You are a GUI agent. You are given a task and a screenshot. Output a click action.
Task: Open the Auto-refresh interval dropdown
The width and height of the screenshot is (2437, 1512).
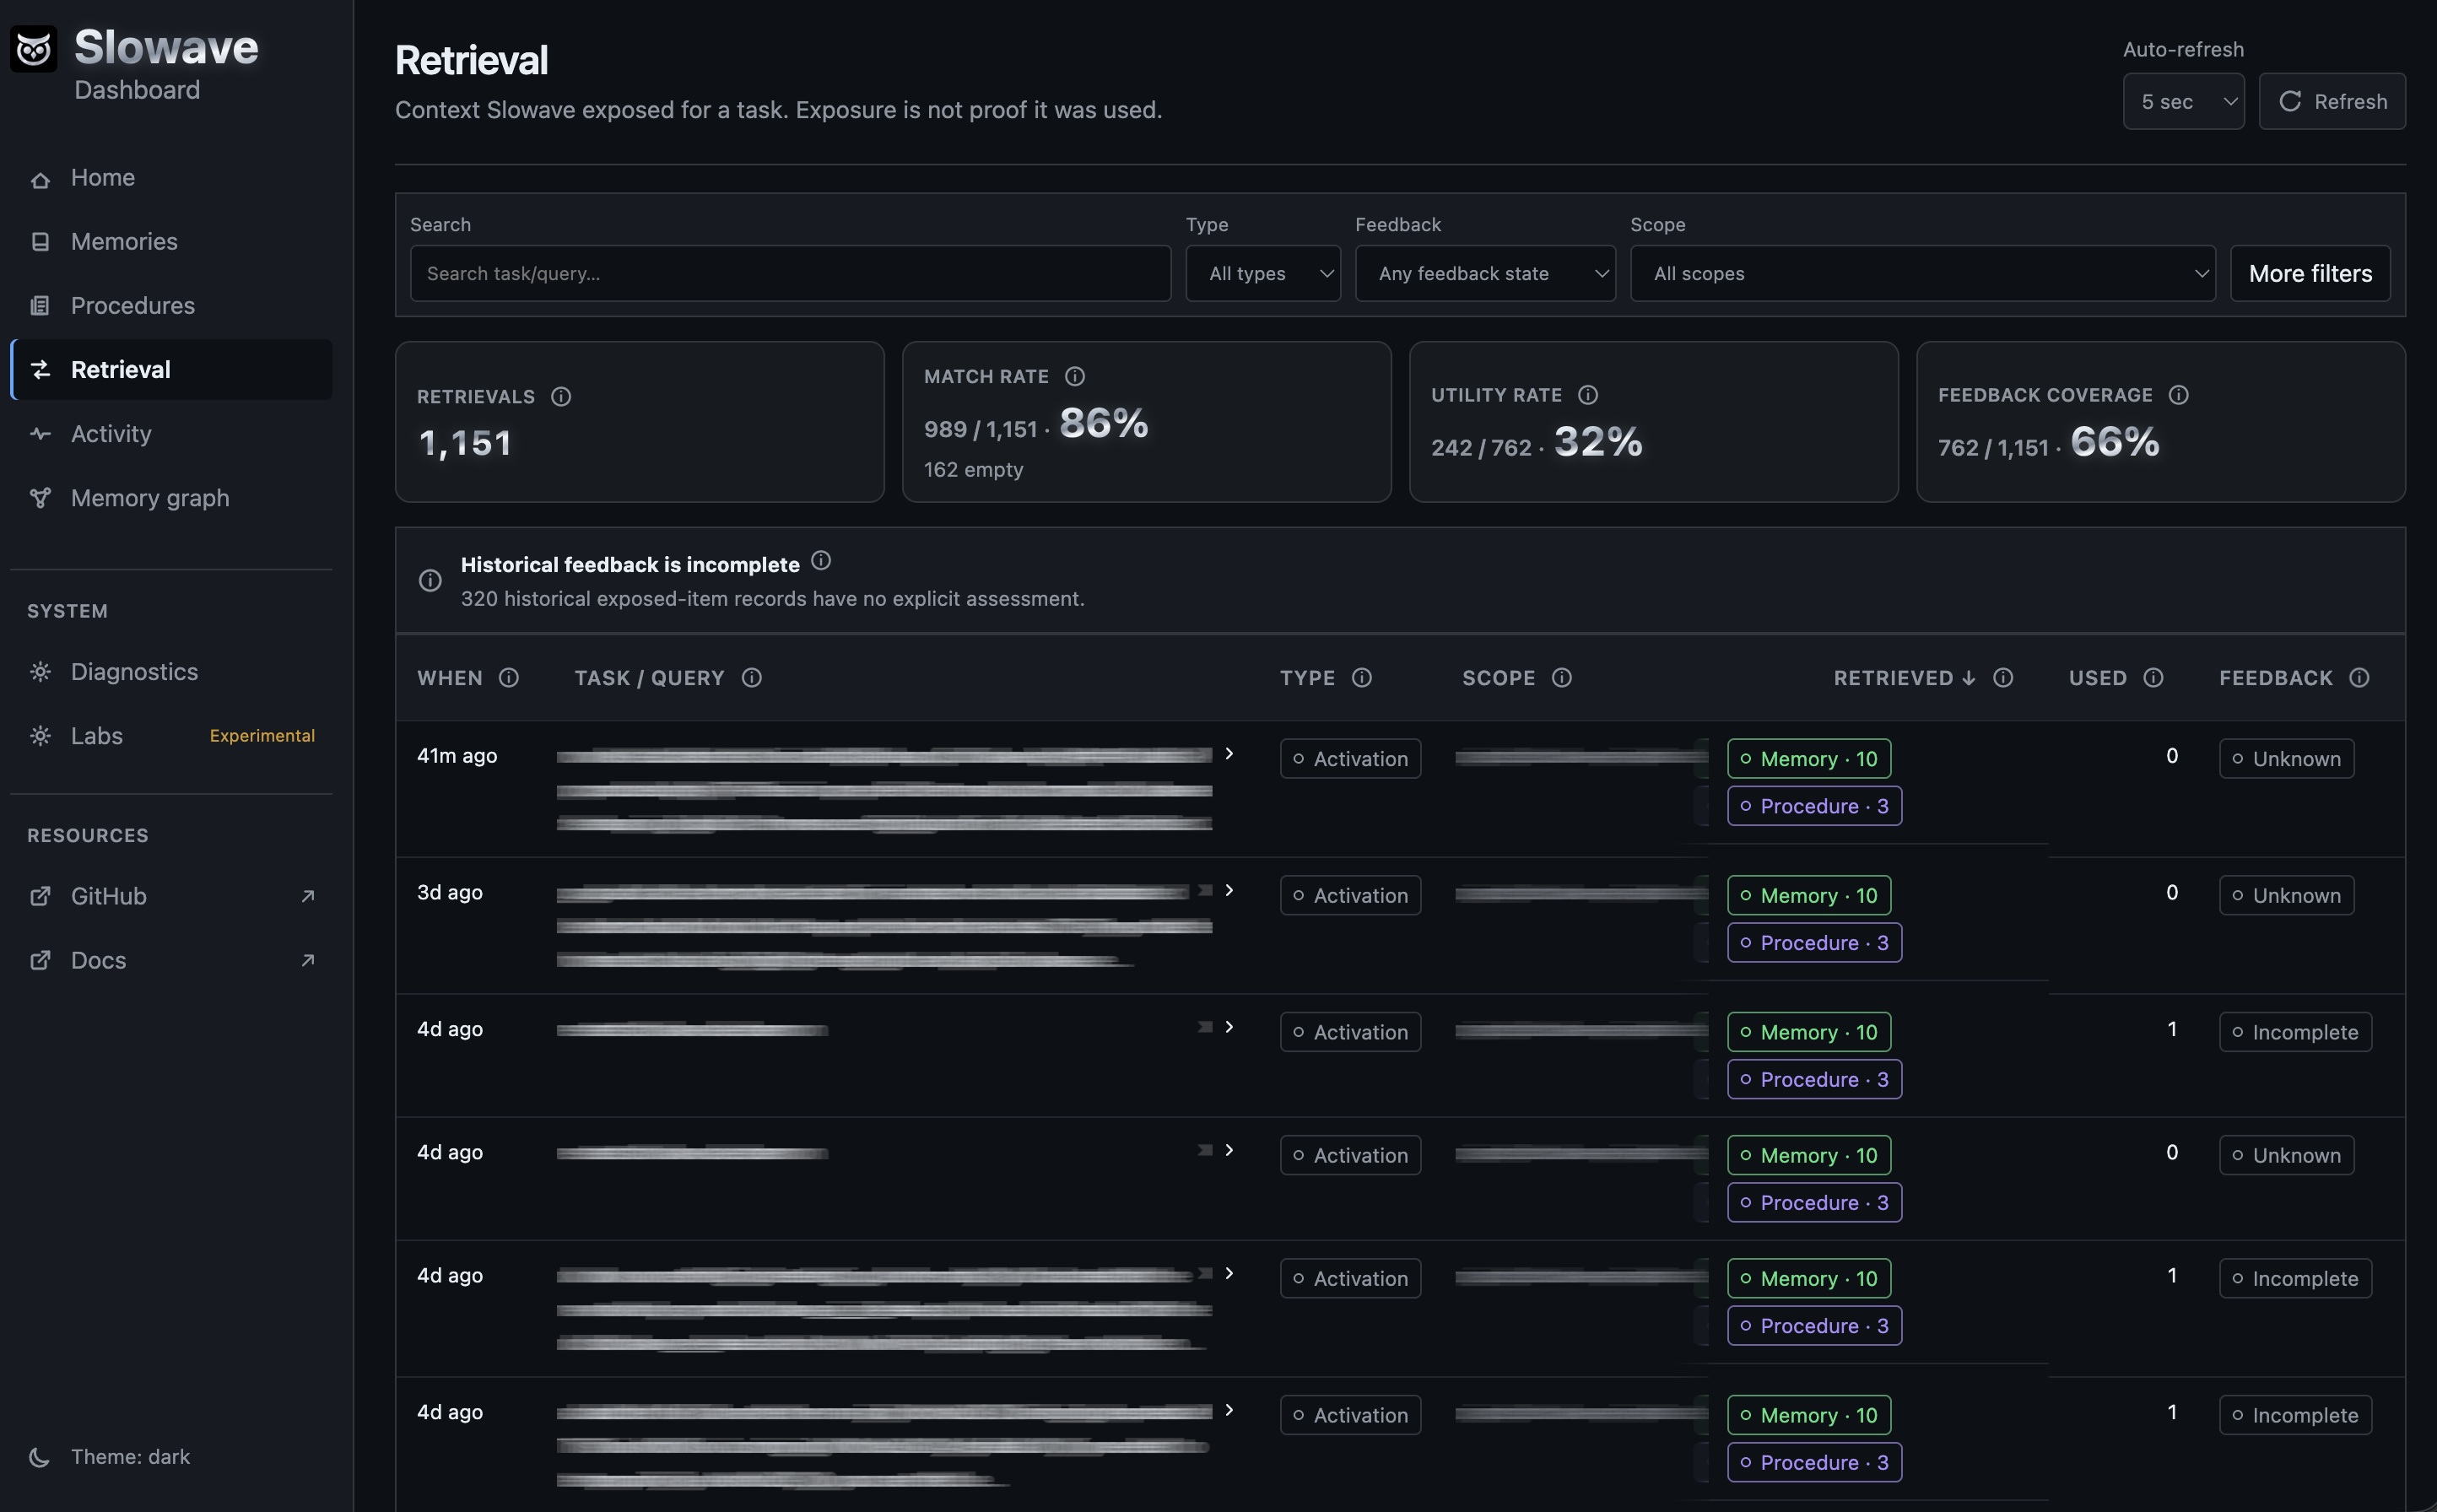(2184, 101)
